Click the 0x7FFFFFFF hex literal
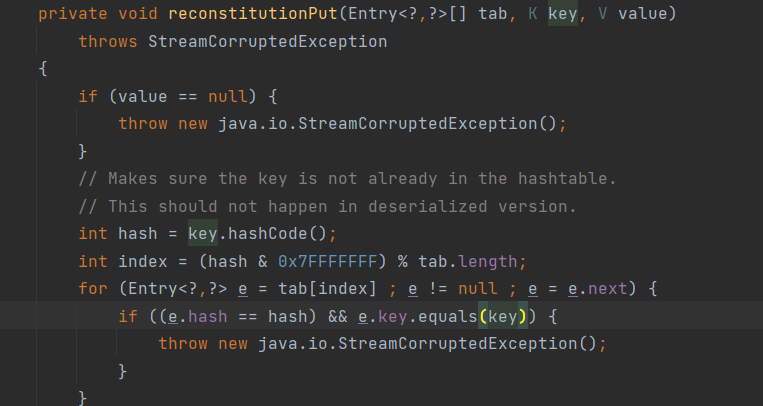The height and width of the screenshot is (406, 763). 327,262
